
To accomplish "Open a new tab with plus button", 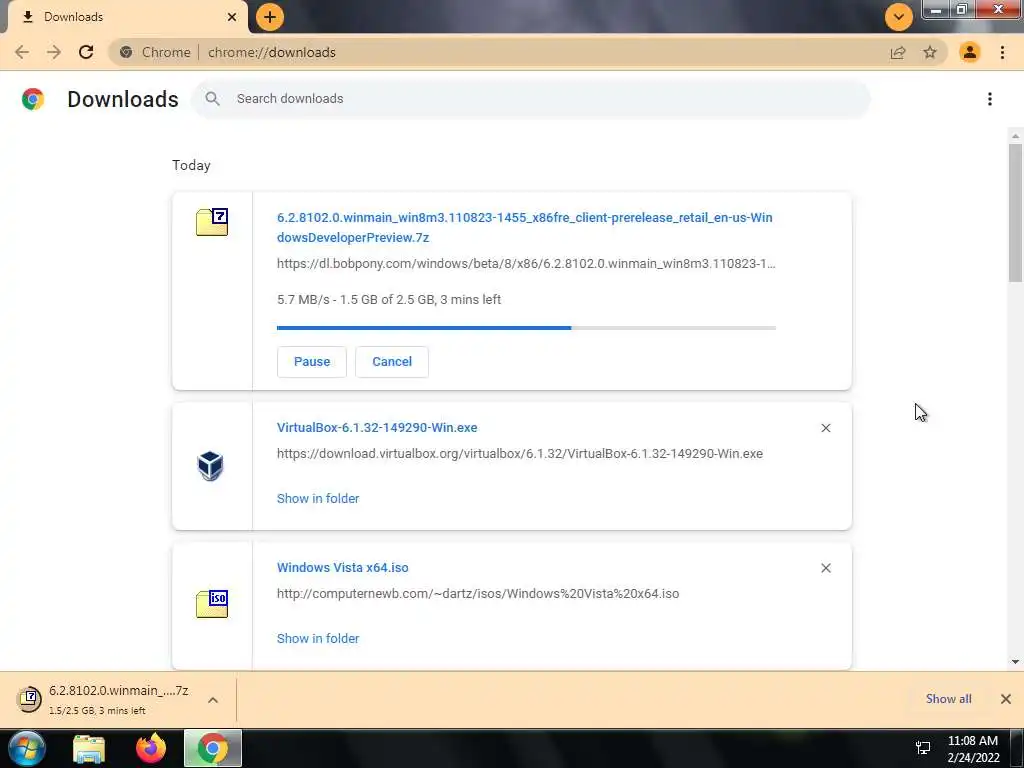I will (270, 17).
